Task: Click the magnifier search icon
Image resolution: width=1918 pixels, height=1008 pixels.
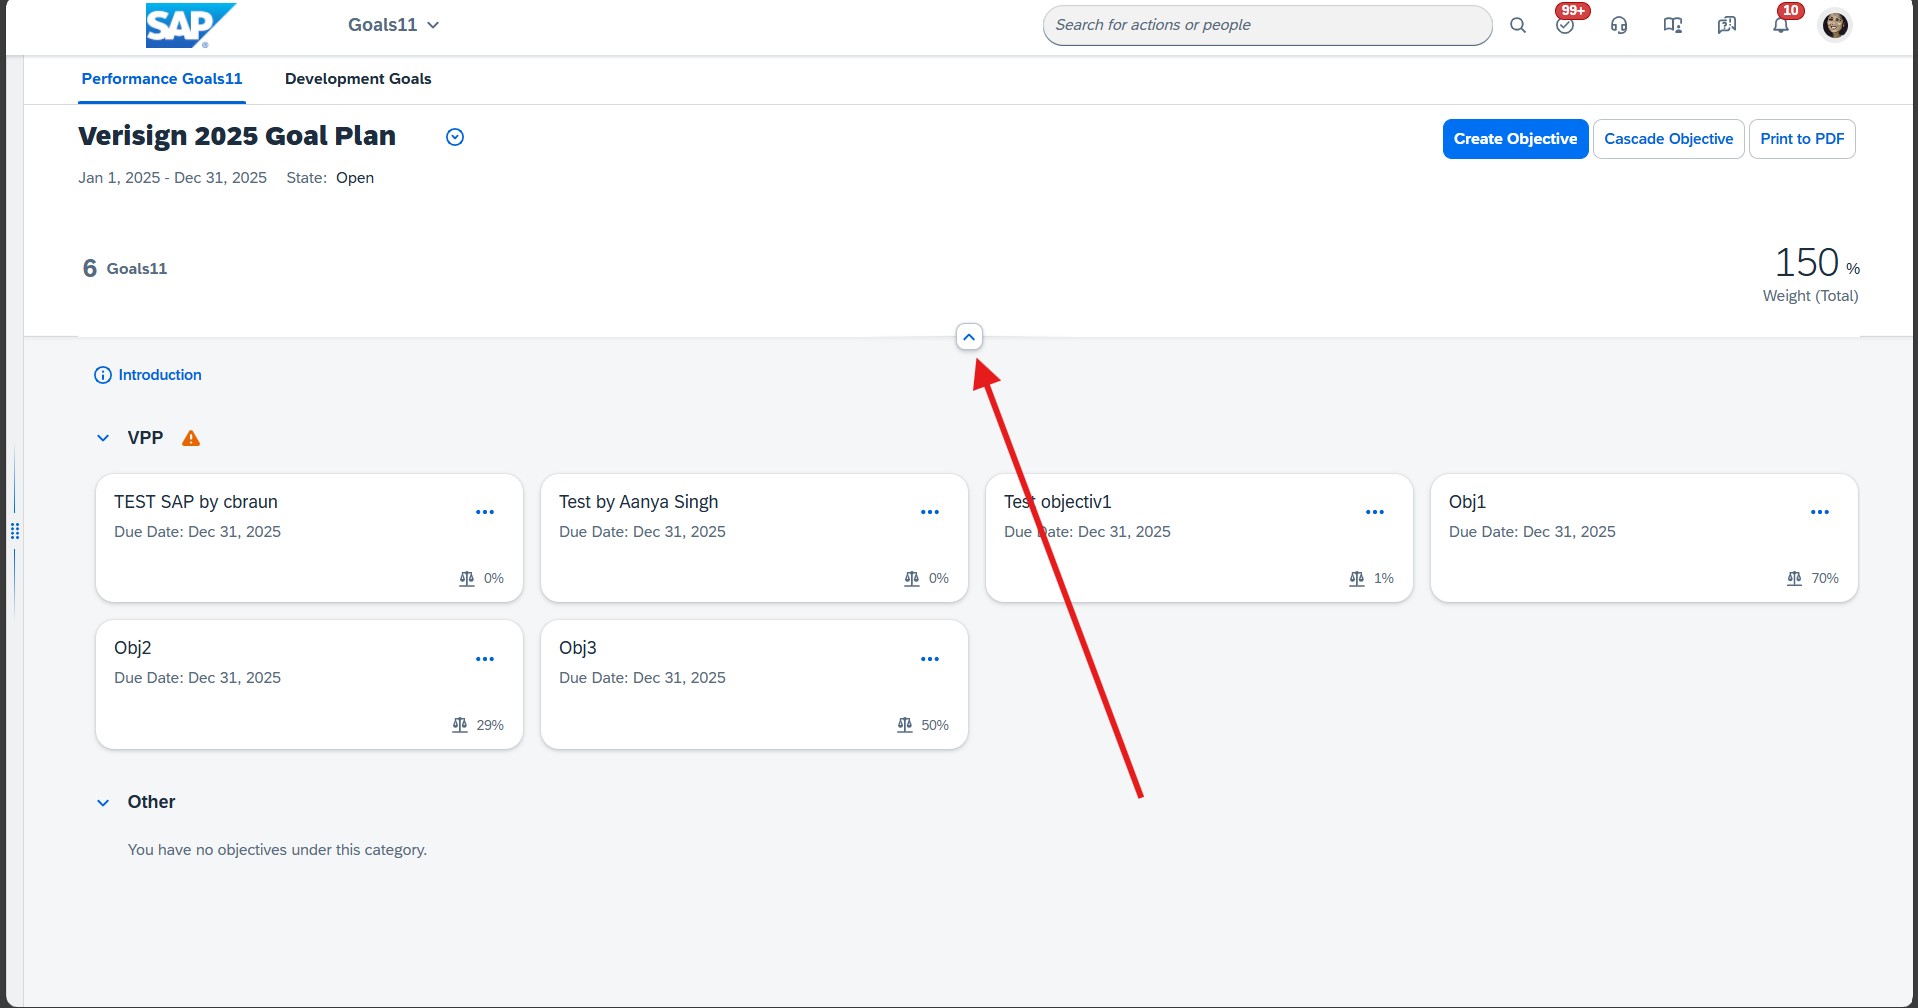Action: pyautogui.click(x=1517, y=25)
